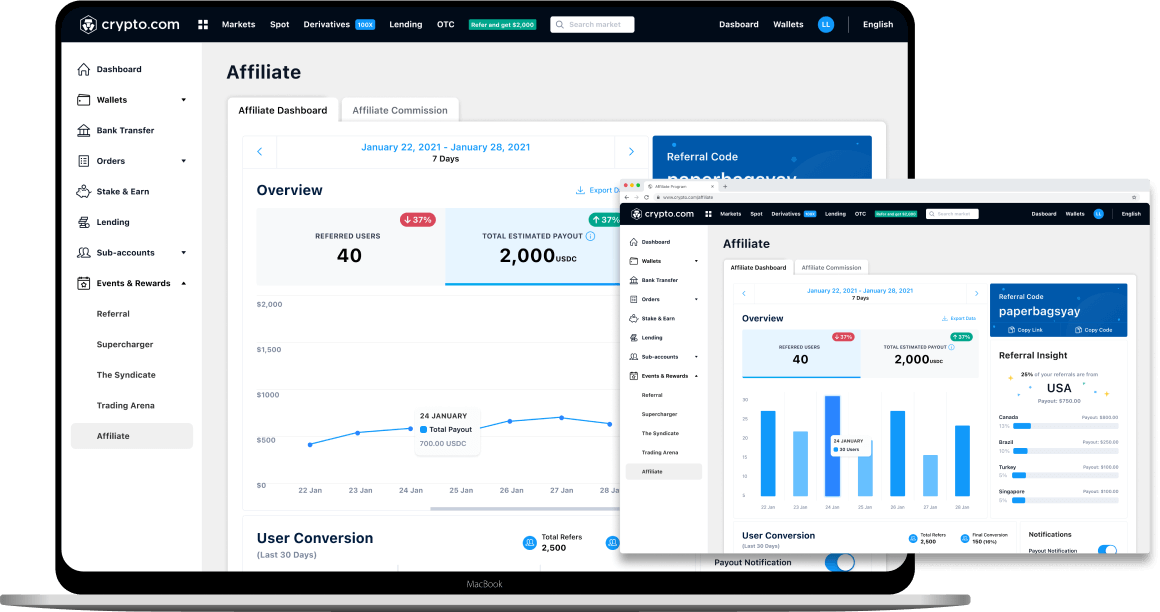Open Affiliate Commission tab in front browser window

point(831,268)
